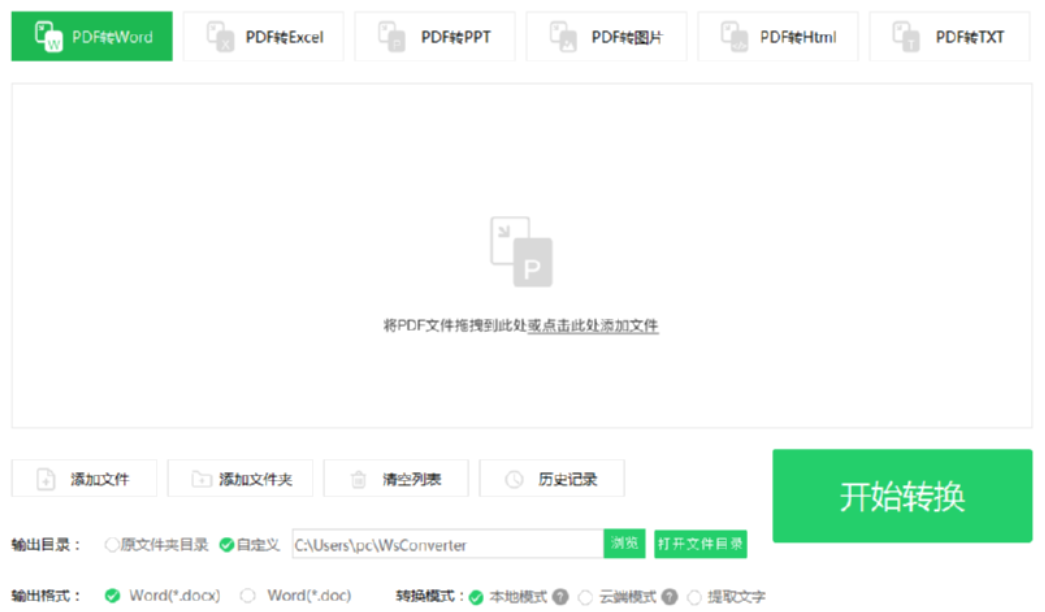Click the 转换模式 label
The width and height of the screenshot is (1045, 612).
(x=430, y=596)
